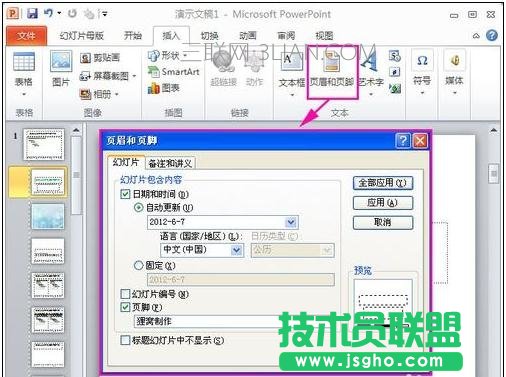Click the 取消 cancel button
The image size is (506, 377).
[x=383, y=222]
